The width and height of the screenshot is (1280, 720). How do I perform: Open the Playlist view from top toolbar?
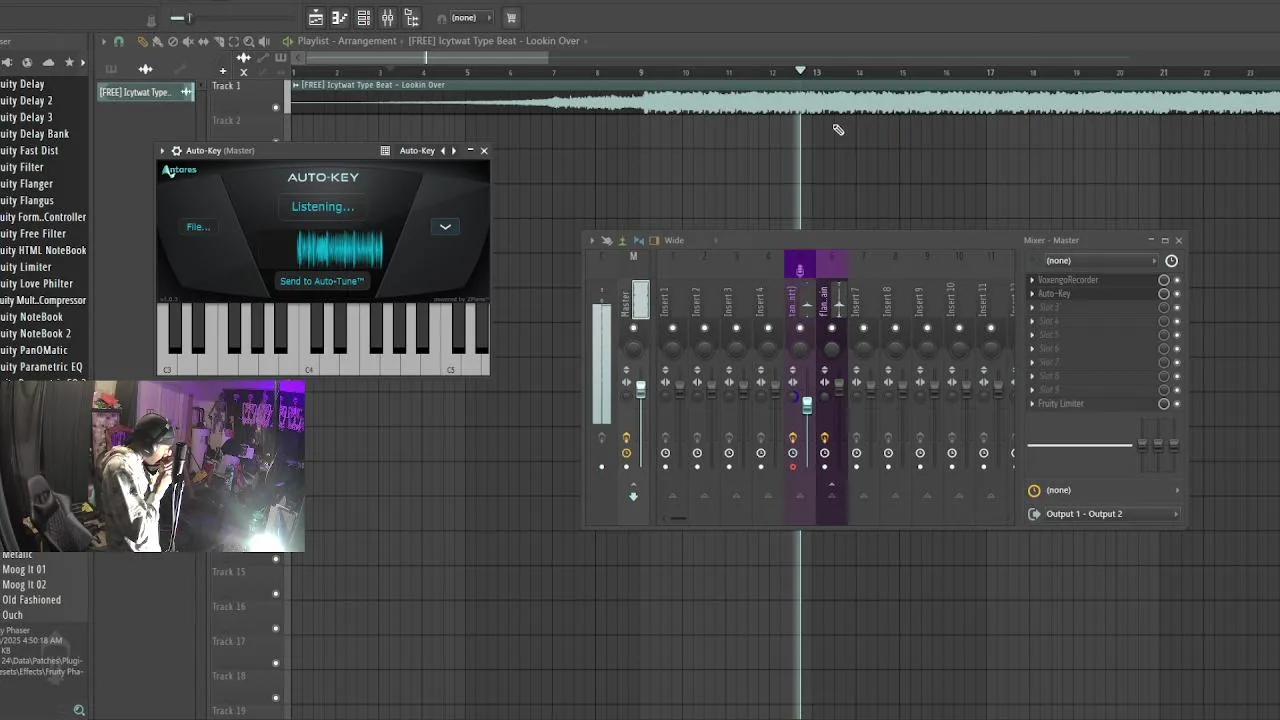coord(315,18)
